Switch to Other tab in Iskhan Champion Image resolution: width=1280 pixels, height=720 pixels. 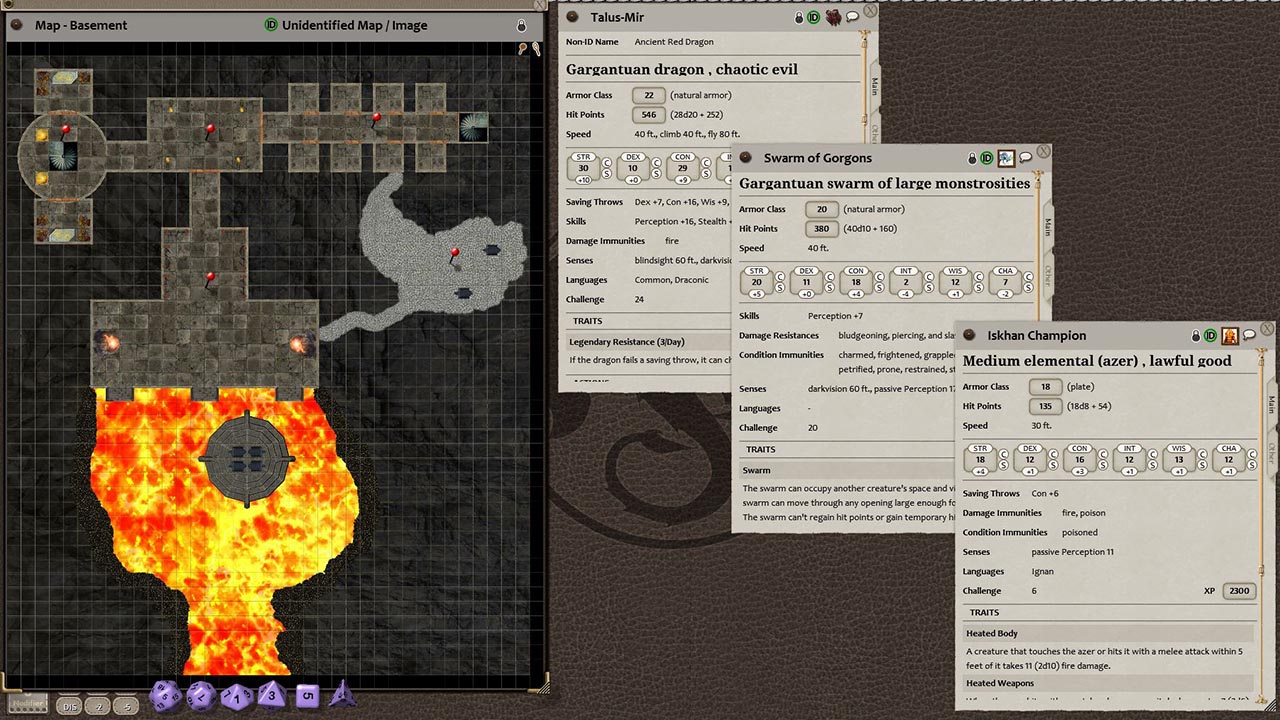click(x=1270, y=452)
